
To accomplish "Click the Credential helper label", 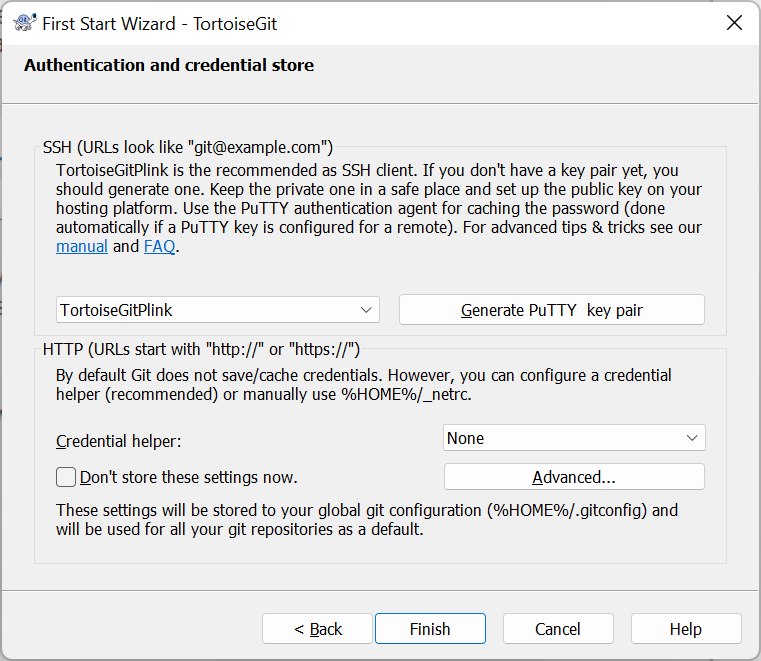I will [118, 441].
